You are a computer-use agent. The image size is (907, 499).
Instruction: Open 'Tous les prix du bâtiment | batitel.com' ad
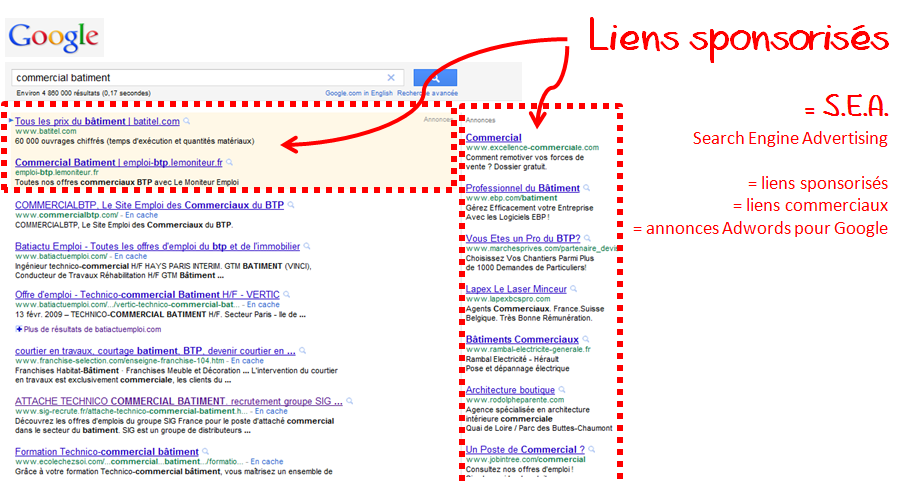pos(97,121)
